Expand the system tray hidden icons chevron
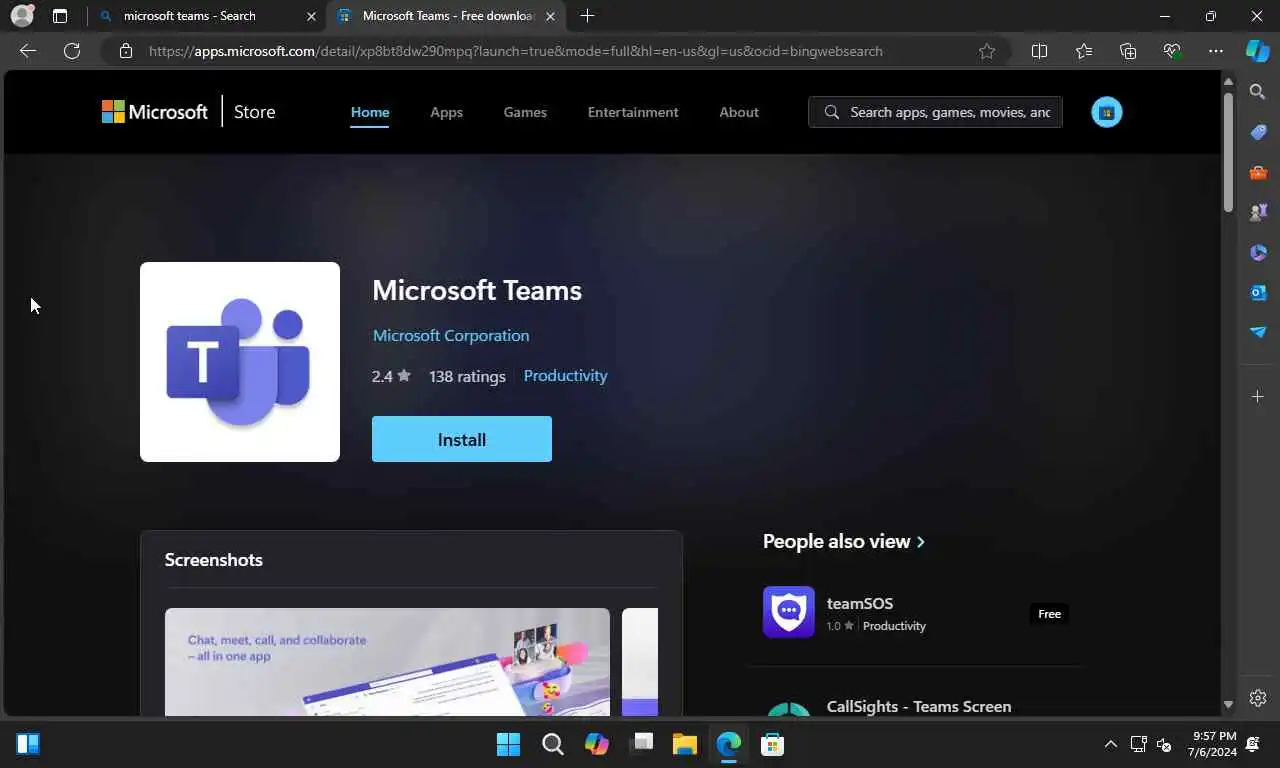Screen dimensions: 1280x768 click(x=1110, y=744)
